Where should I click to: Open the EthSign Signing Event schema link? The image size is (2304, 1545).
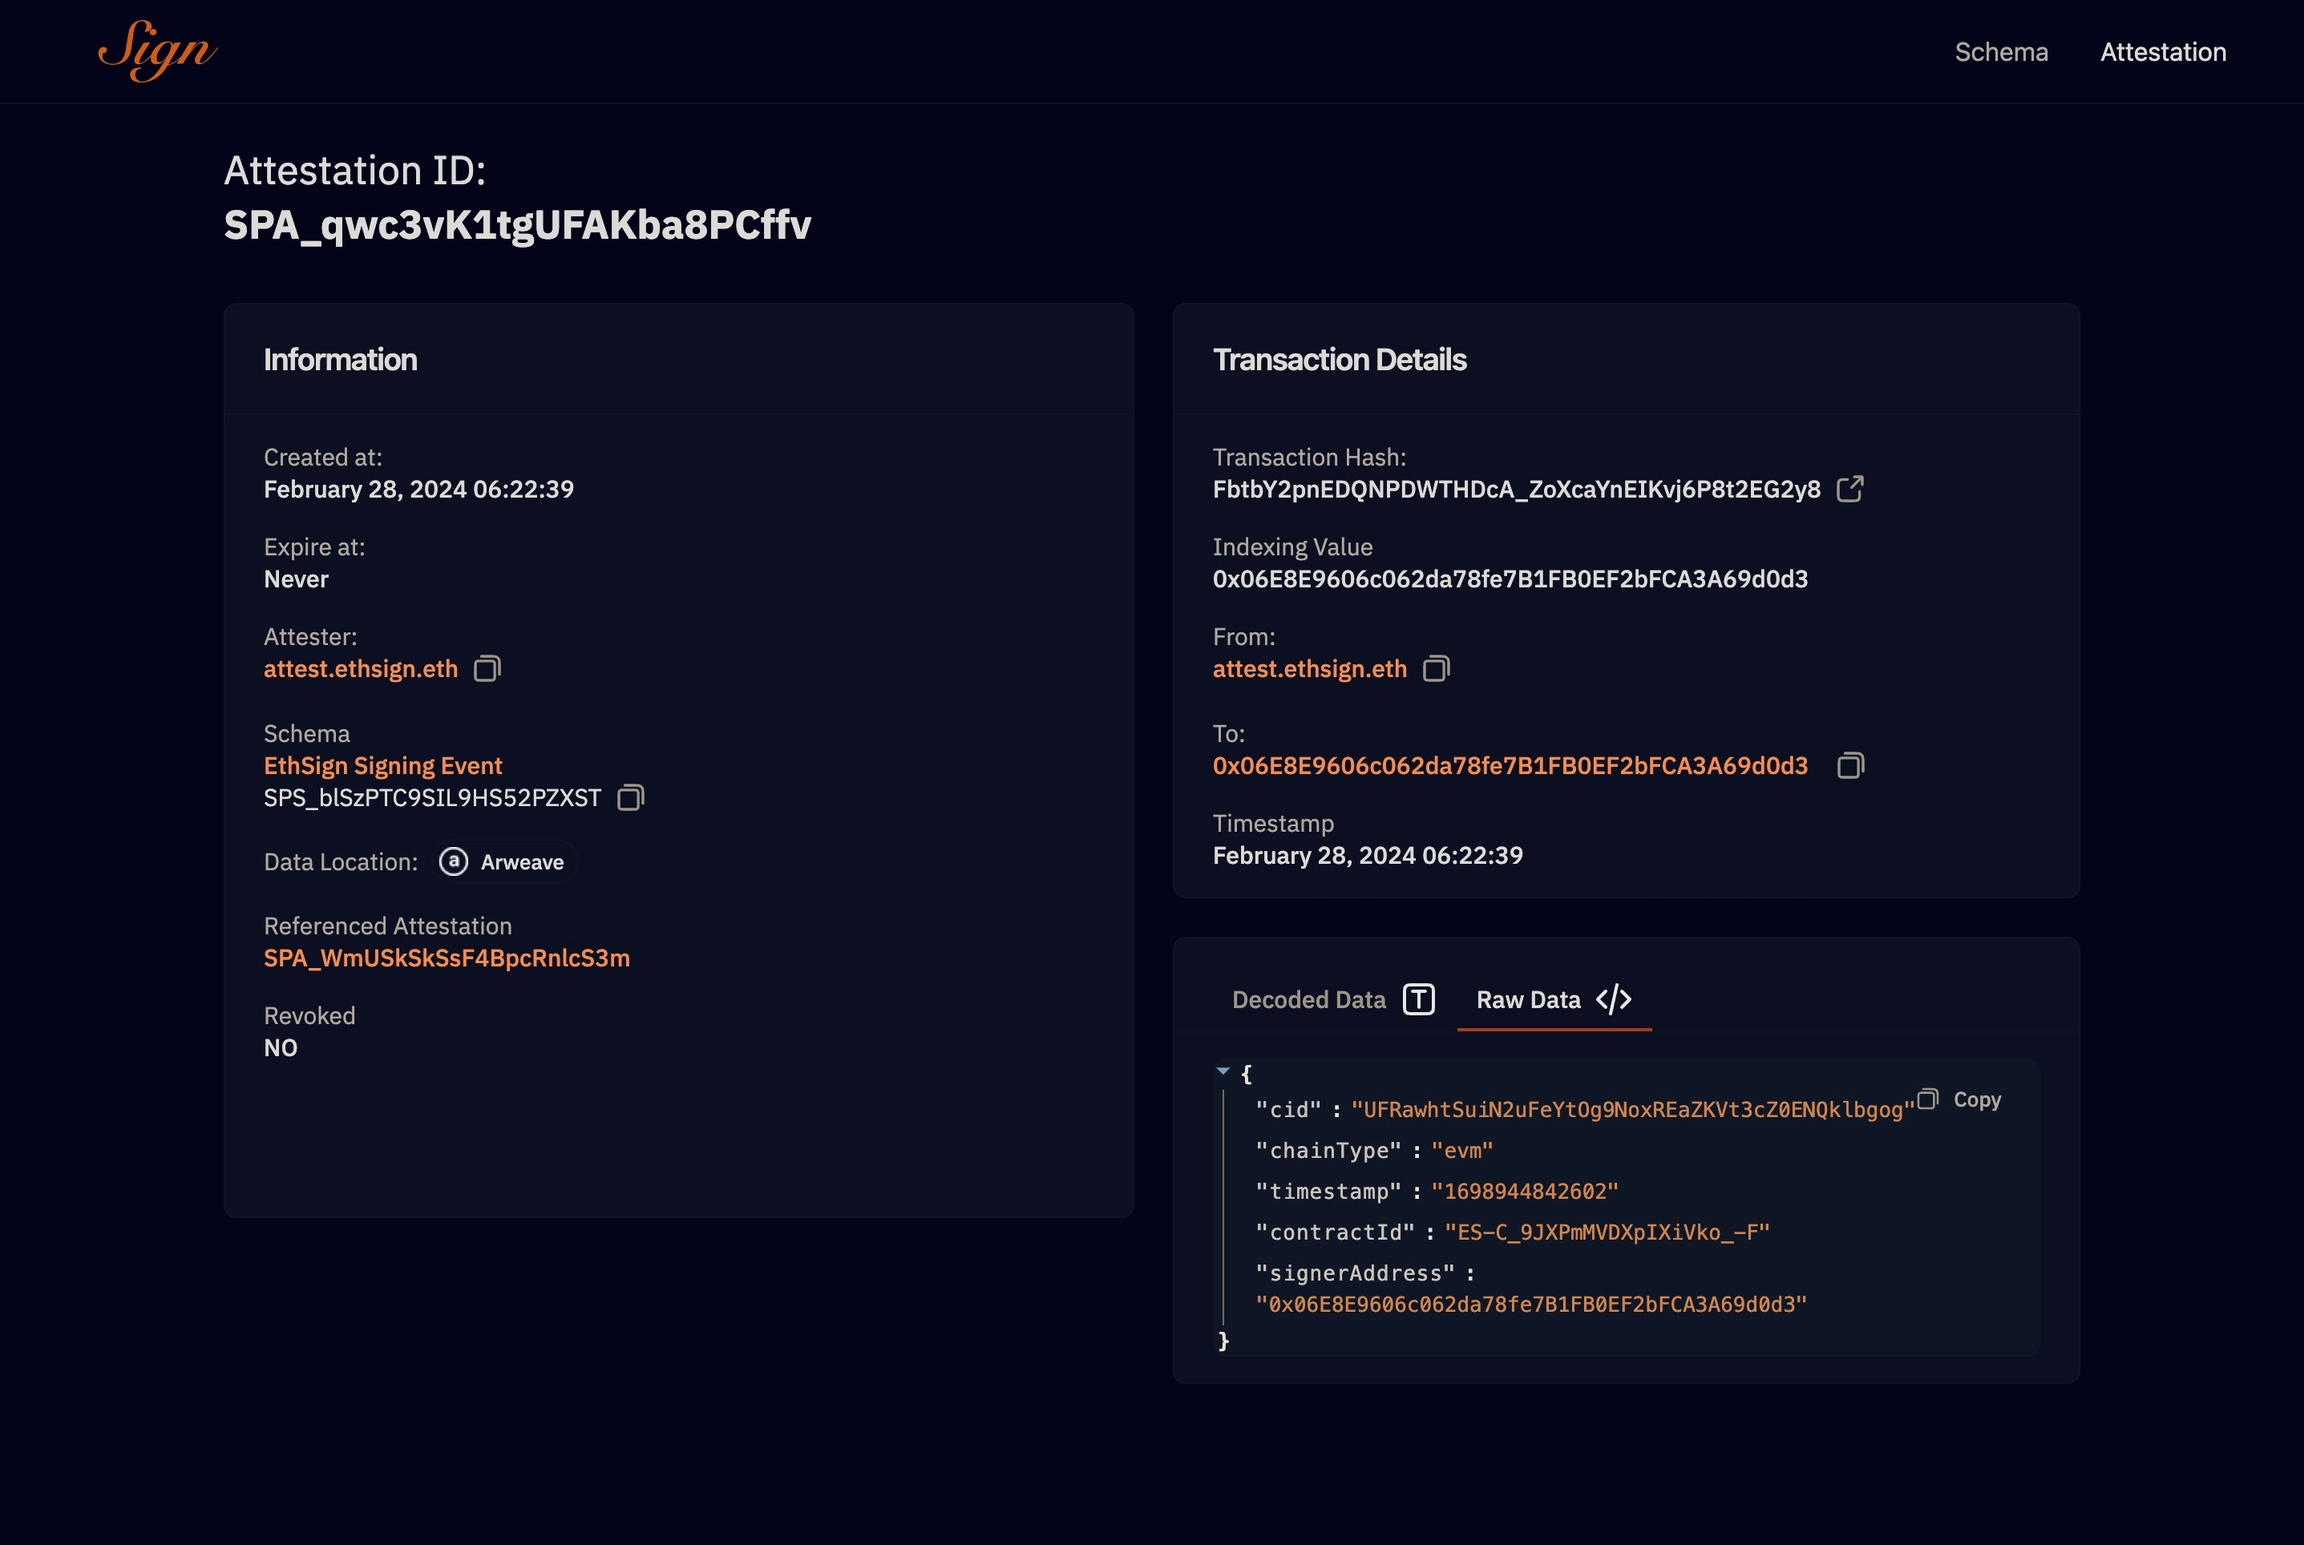pos(383,765)
